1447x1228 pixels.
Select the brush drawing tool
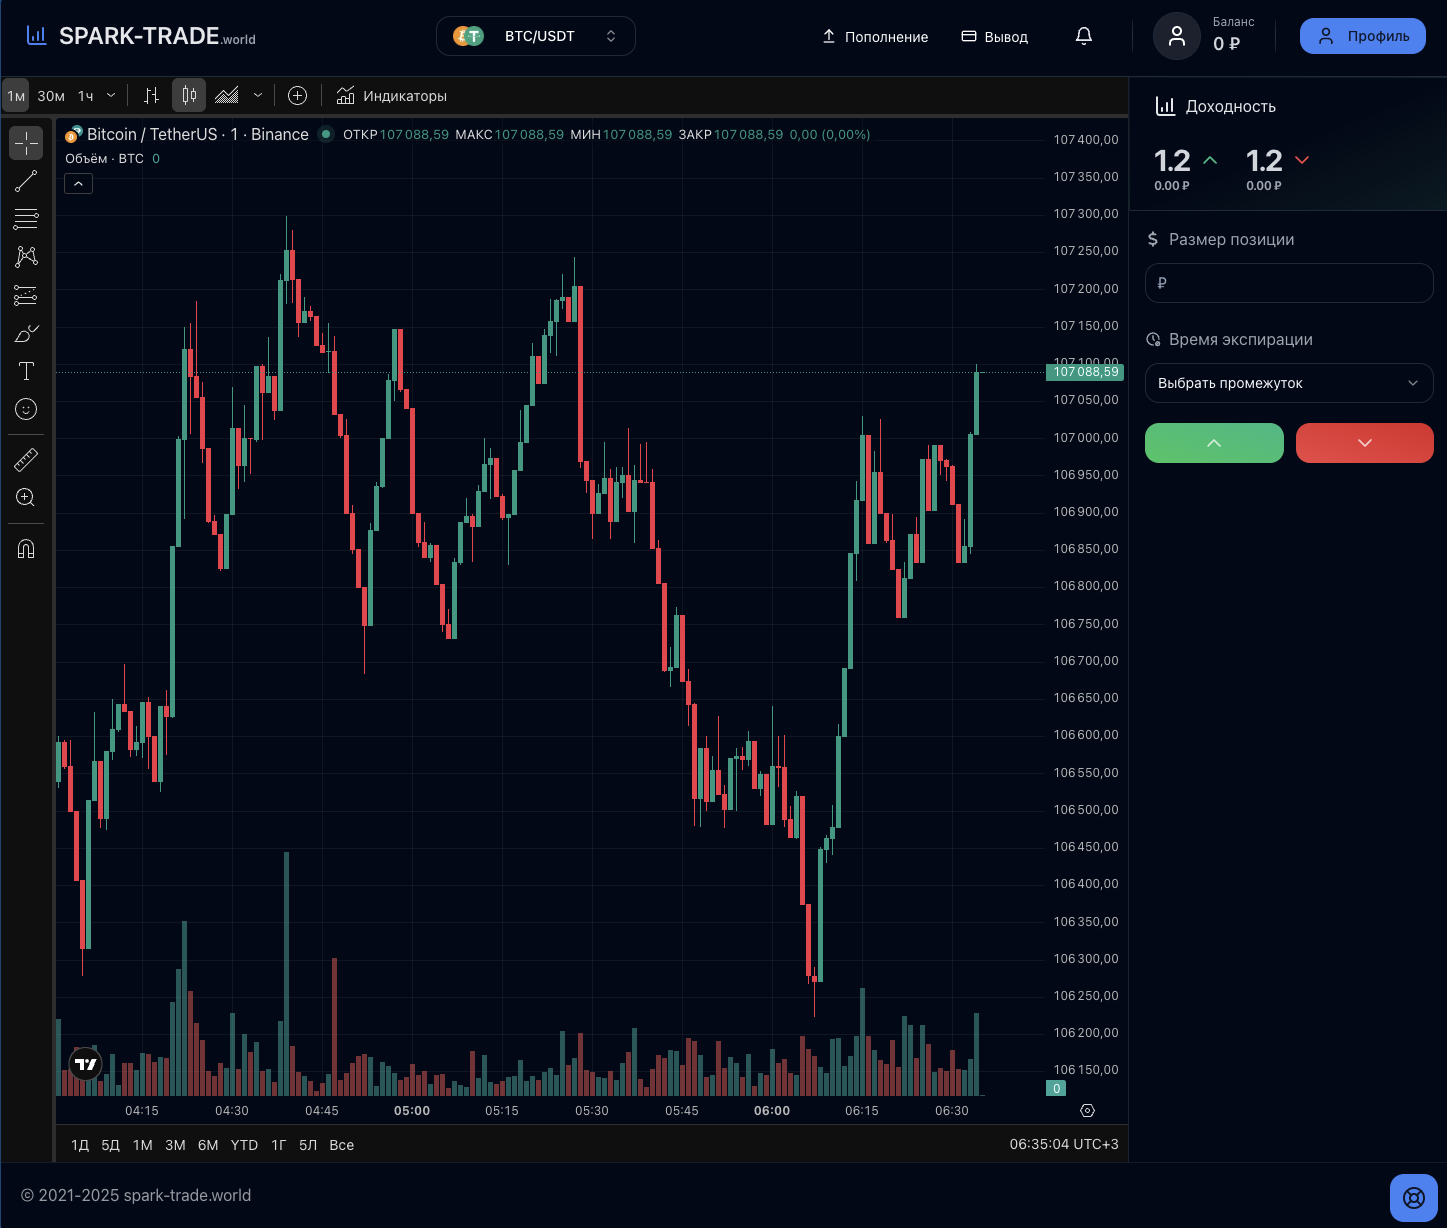26,333
